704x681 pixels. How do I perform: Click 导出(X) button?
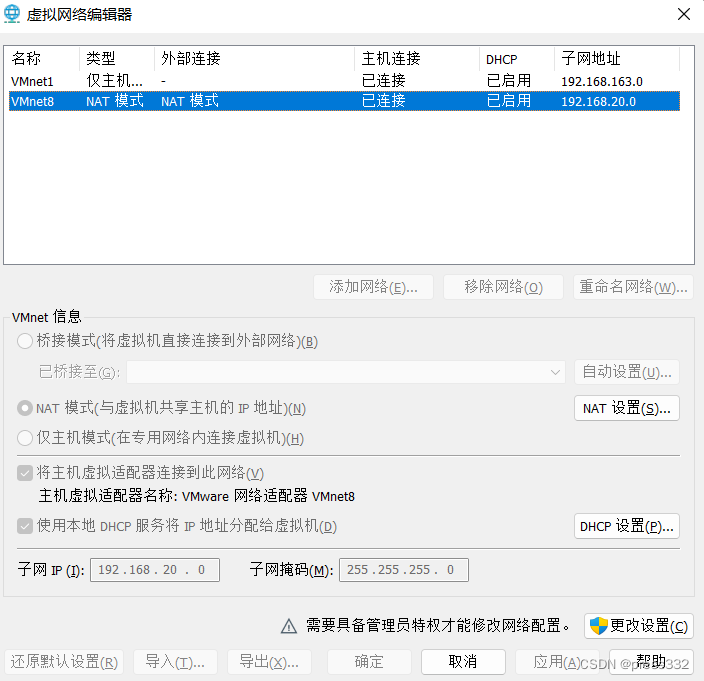tap(269, 662)
